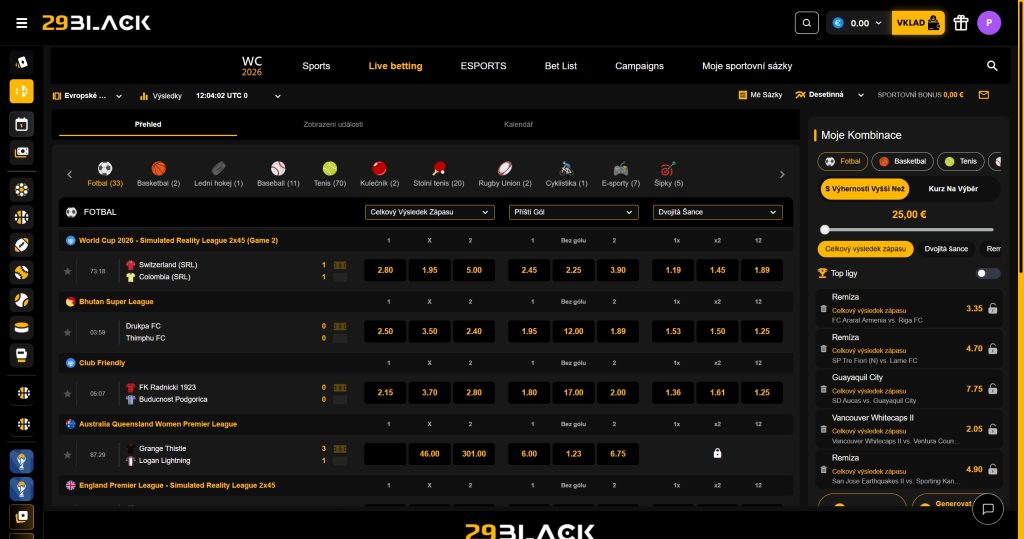Open the Live betting menu item
The height and width of the screenshot is (539, 1024).
pos(395,66)
